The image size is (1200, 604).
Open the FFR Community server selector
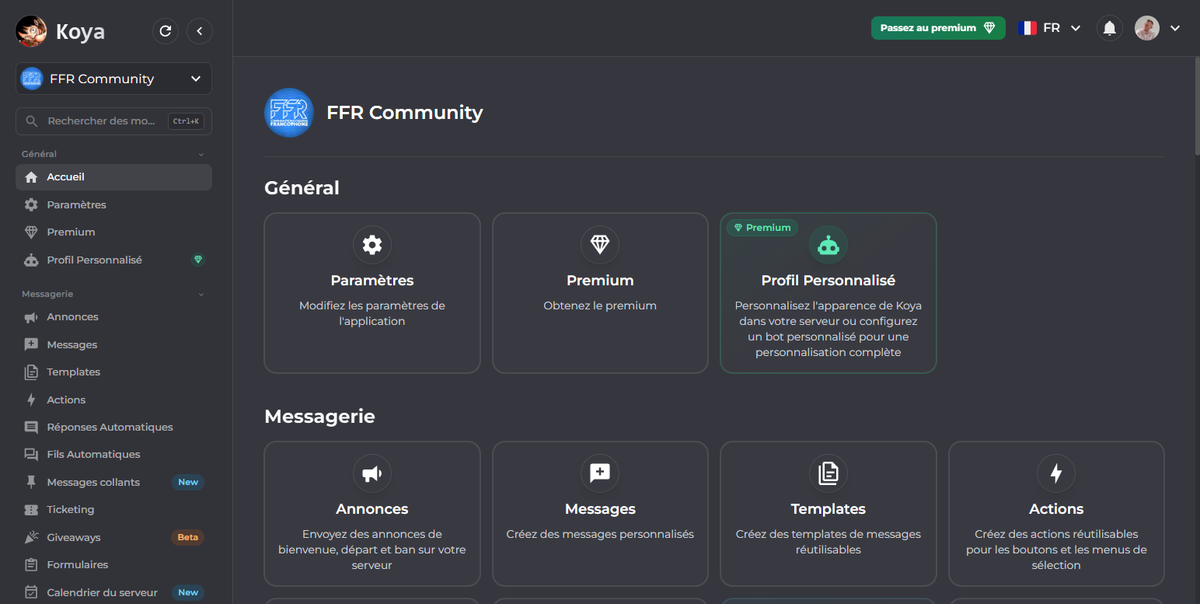click(114, 79)
